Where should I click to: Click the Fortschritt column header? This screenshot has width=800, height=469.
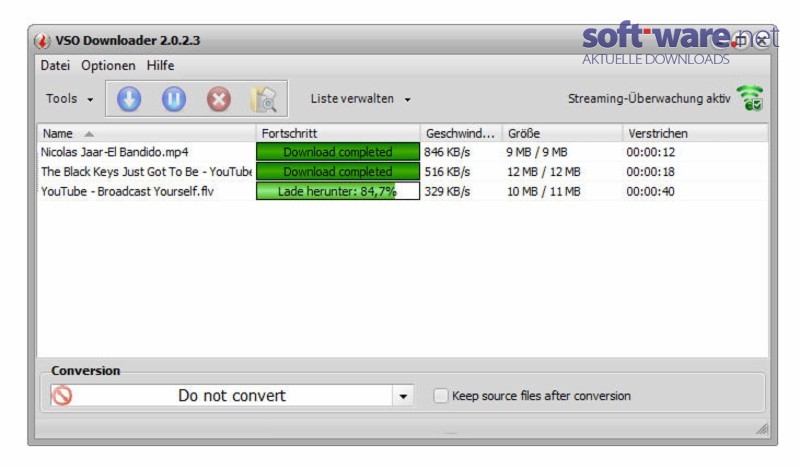click(x=338, y=133)
